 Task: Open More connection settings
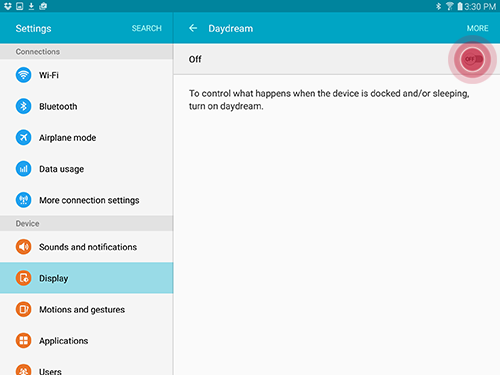(x=87, y=200)
